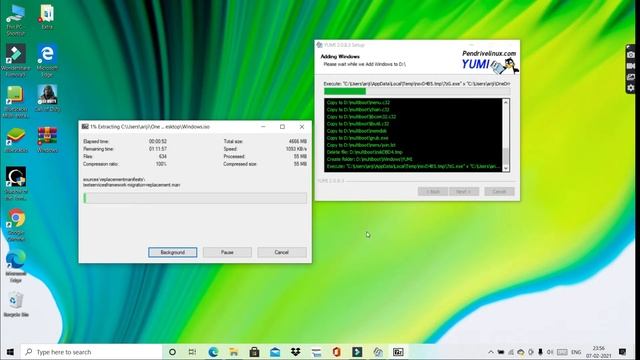The height and width of the screenshot is (360, 640).
Task: Click the 7-Zip extraction progress bar
Action: click(x=195, y=198)
